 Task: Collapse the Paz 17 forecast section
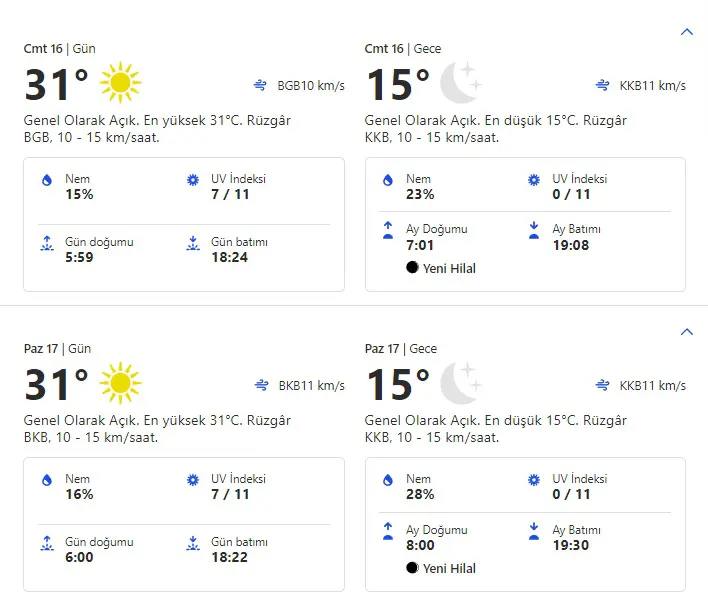[x=686, y=332]
